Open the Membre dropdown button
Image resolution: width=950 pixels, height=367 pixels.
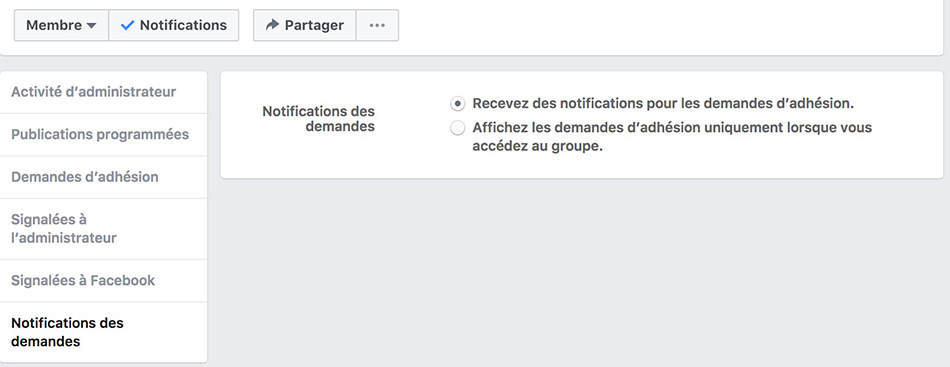[x=61, y=25]
